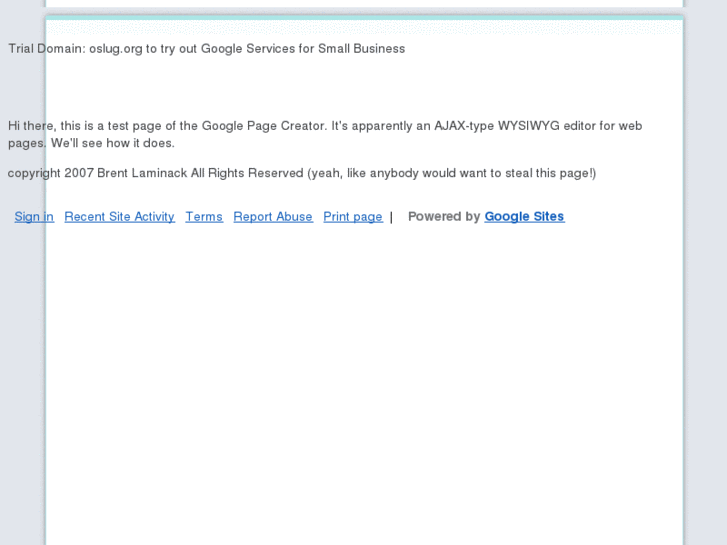Click the words "Google Page Creator"
The image size is (727, 545).
(x=264, y=126)
